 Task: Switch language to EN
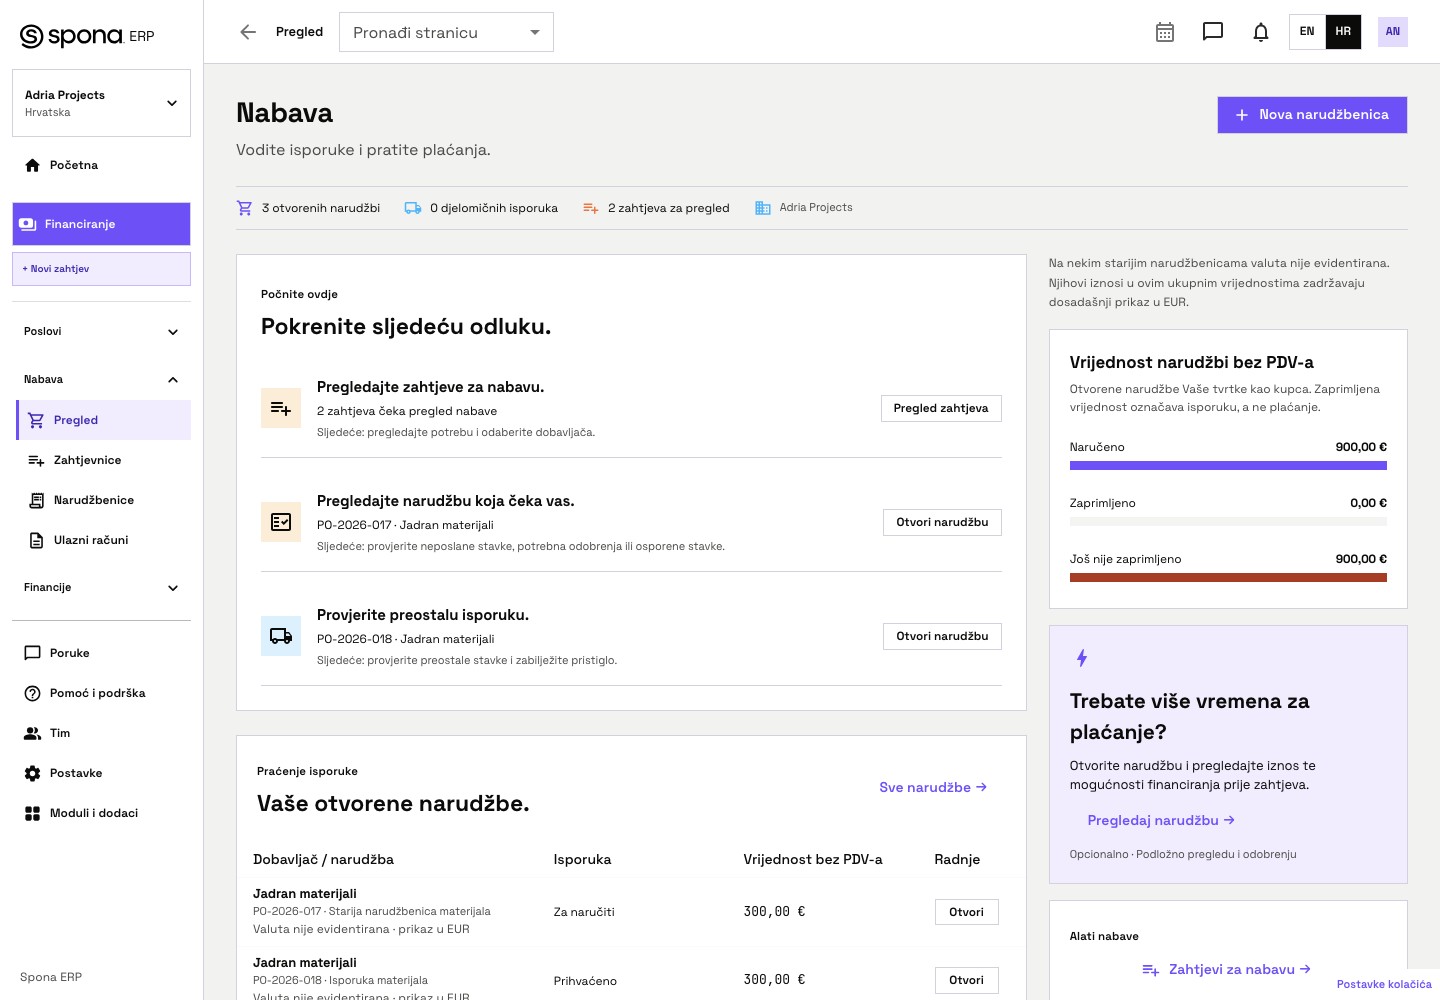1307,32
